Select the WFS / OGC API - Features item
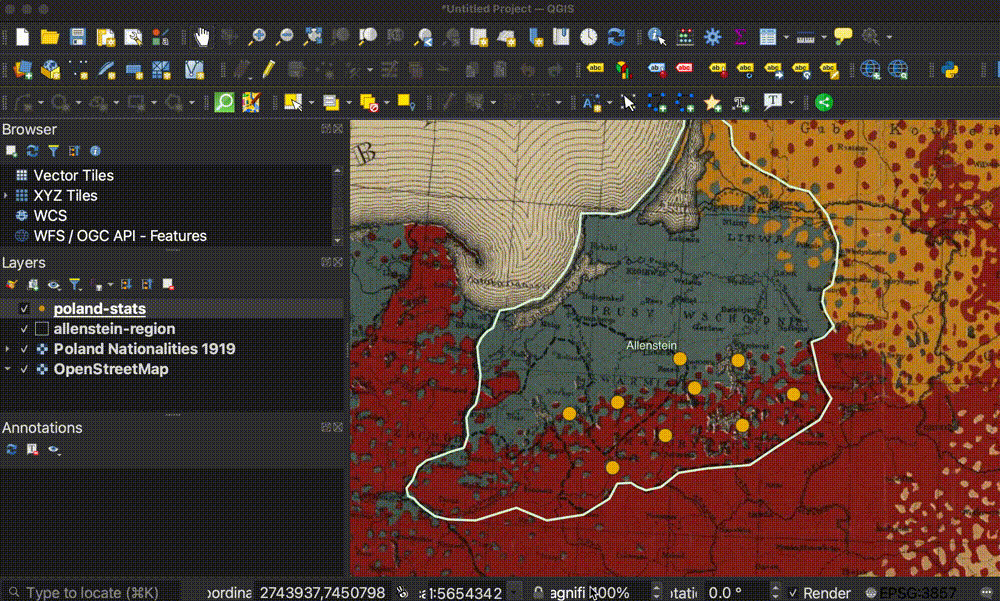This screenshot has height=601, width=1000. (x=120, y=236)
